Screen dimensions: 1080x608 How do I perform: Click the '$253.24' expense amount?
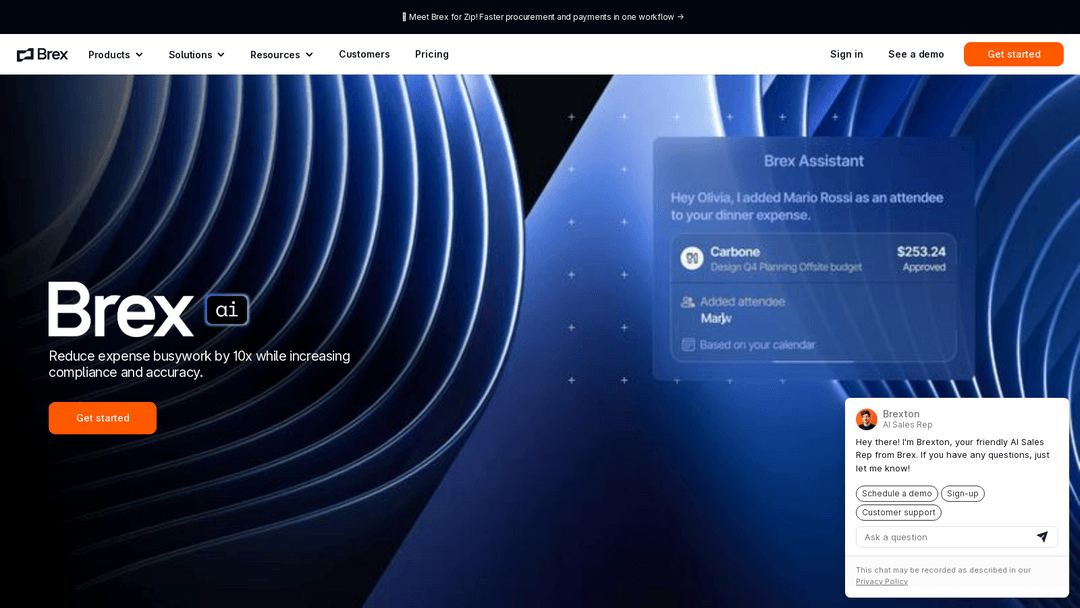coord(921,251)
